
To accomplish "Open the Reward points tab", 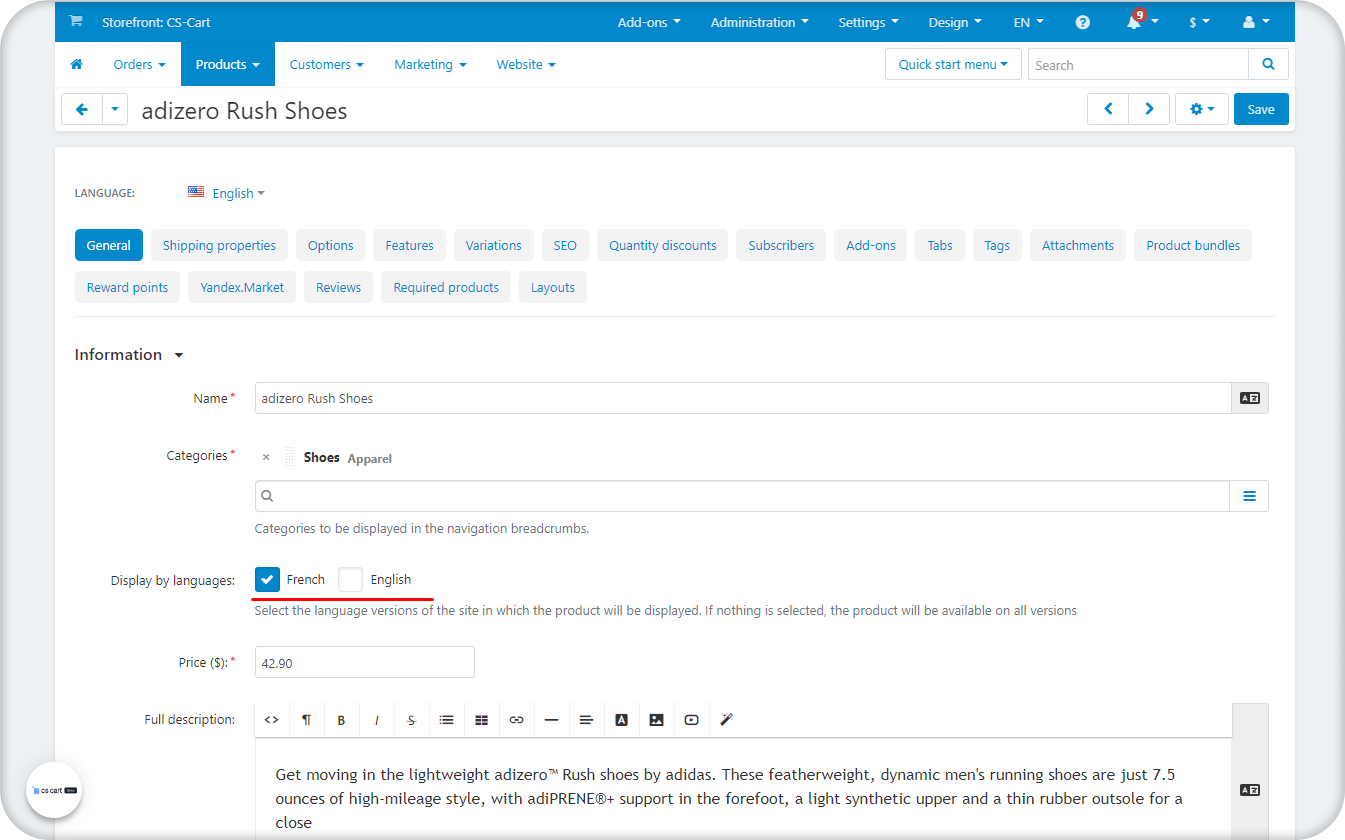I will (x=128, y=287).
